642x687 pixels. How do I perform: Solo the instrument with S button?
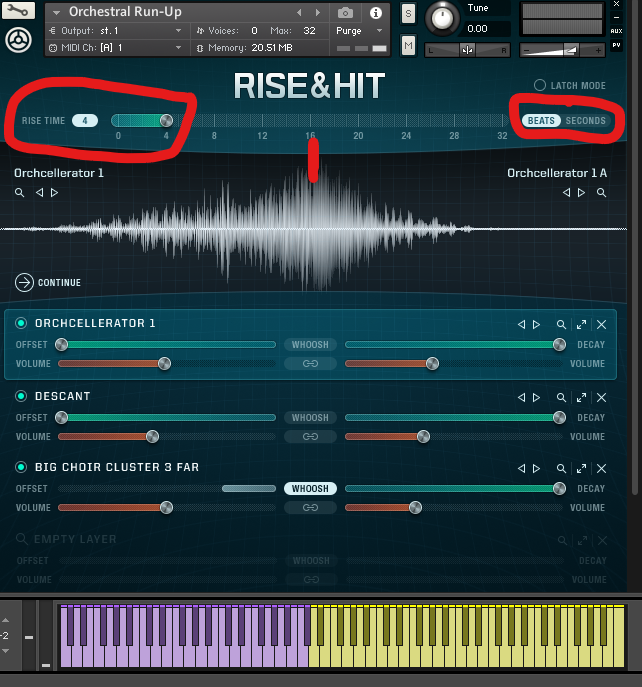(x=408, y=14)
